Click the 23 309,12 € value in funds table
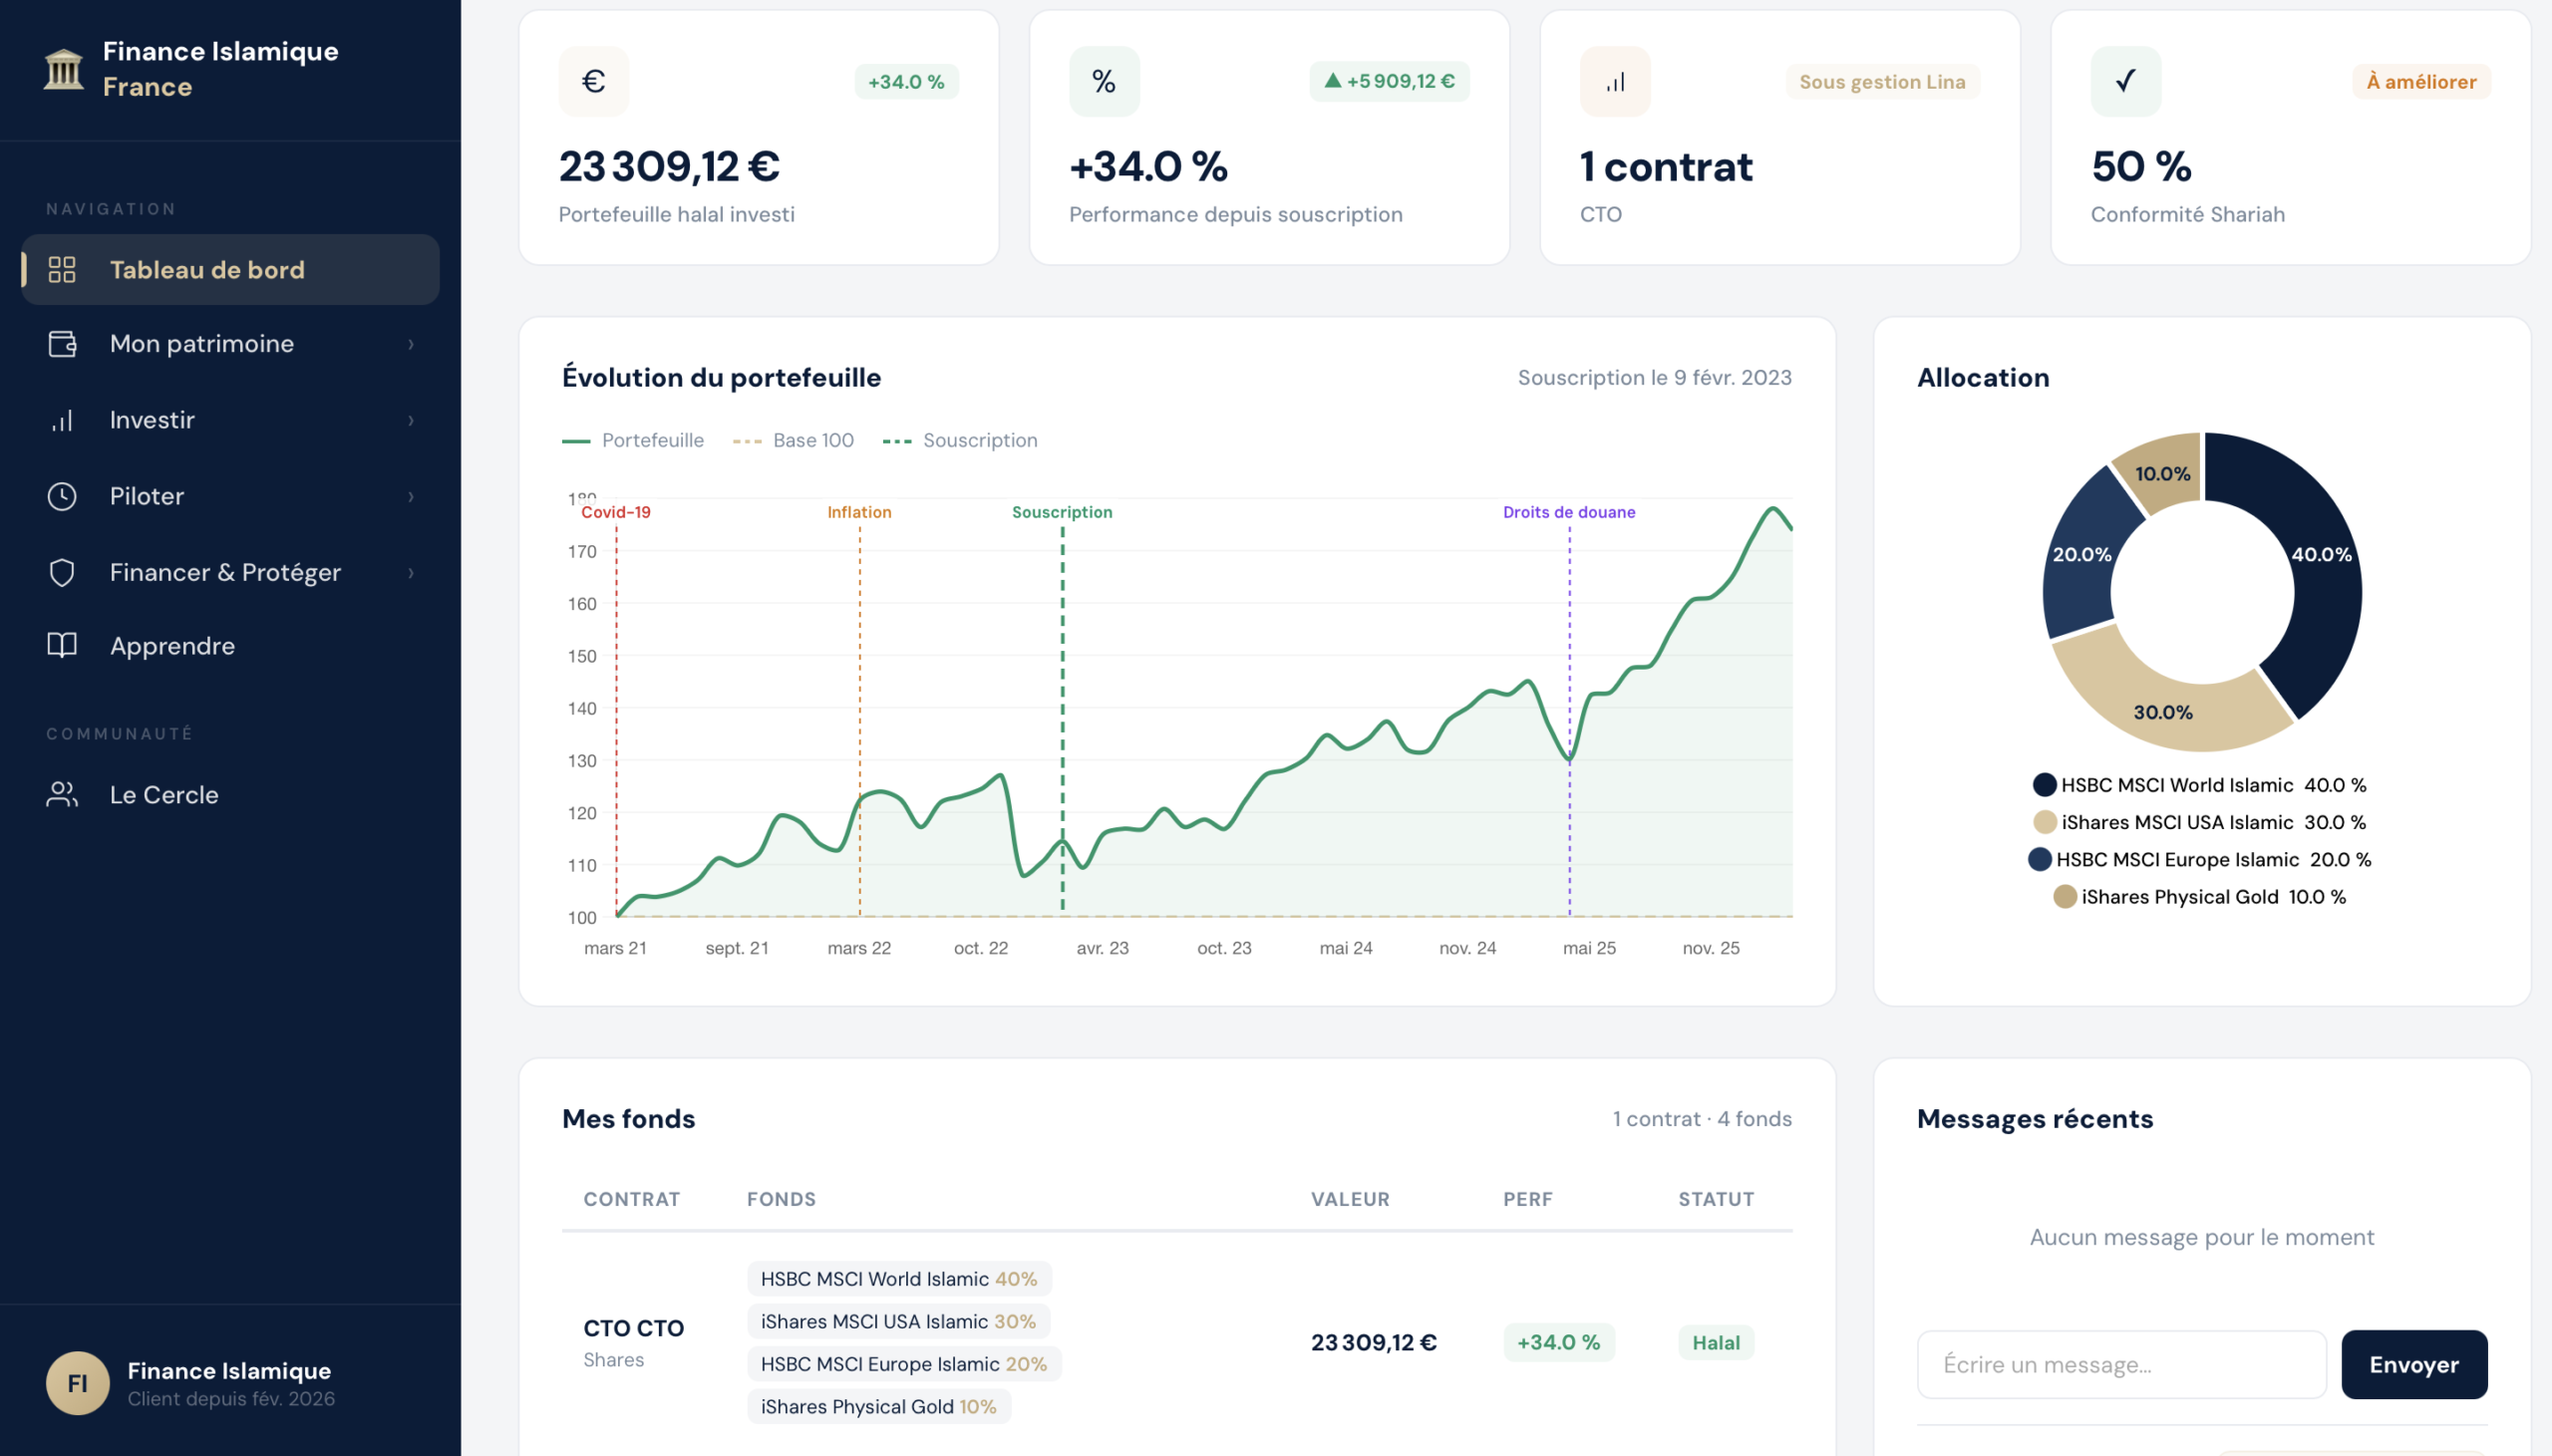Image resolution: width=2552 pixels, height=1456 pixels. pos(1374,1342)
